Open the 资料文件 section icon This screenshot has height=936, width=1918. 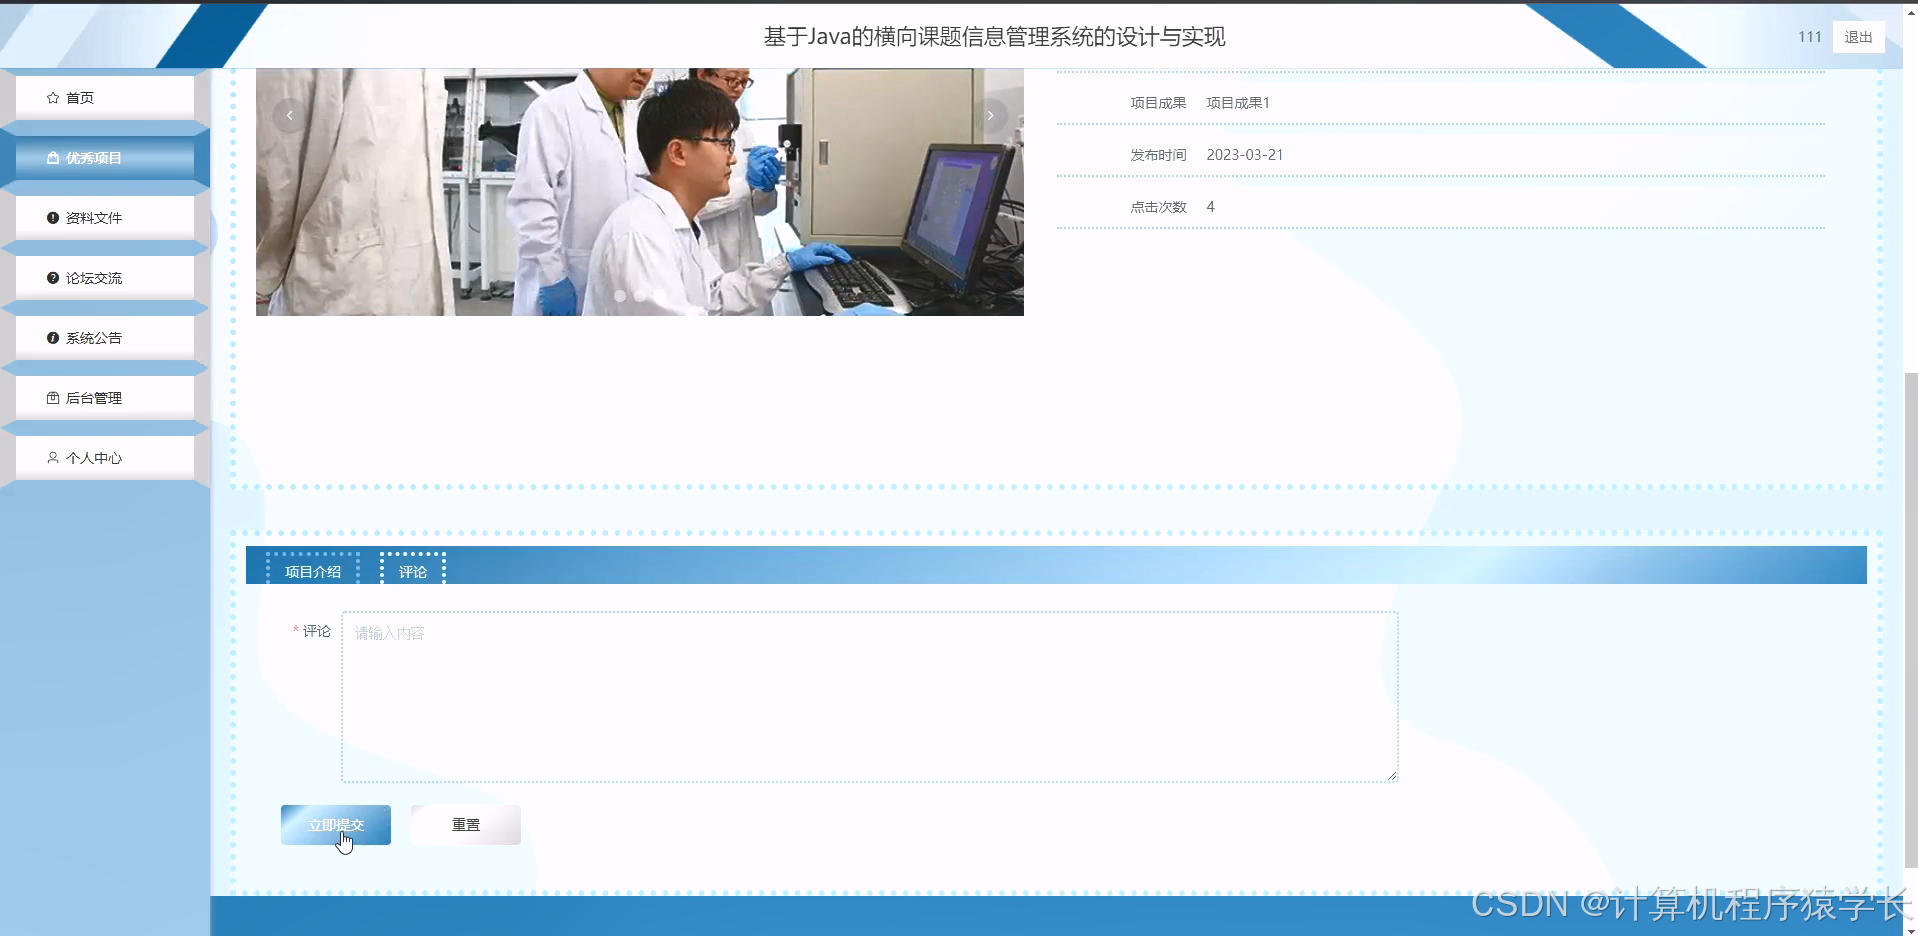point(53,217)
